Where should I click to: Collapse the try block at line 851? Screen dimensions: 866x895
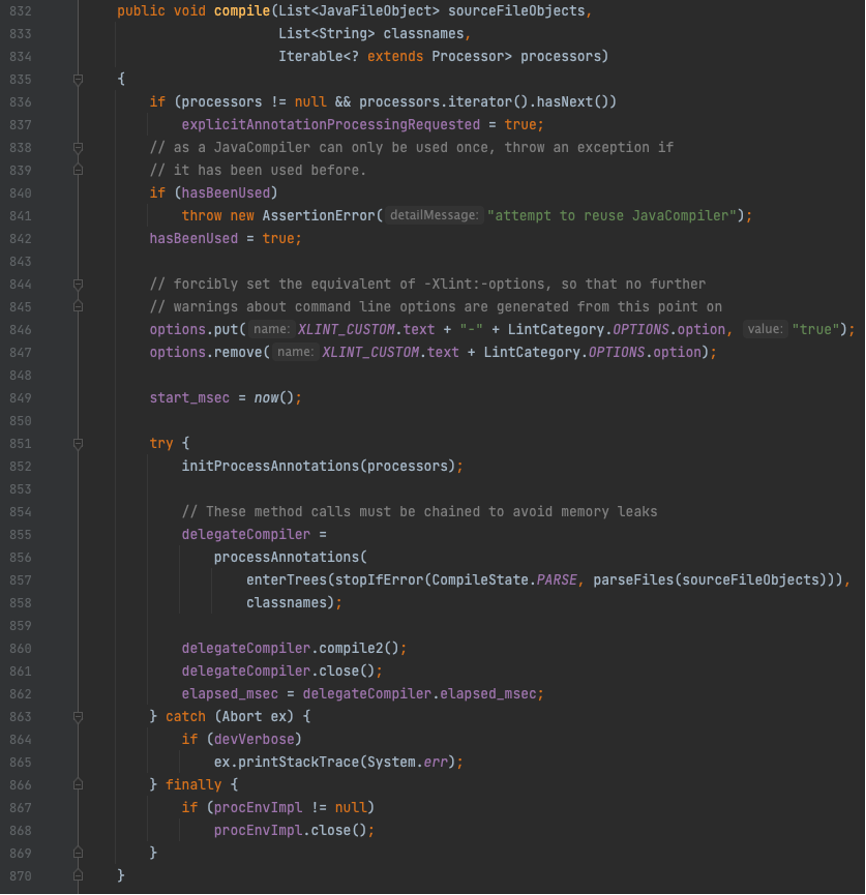pyautogui.click(x=78, y=444)
